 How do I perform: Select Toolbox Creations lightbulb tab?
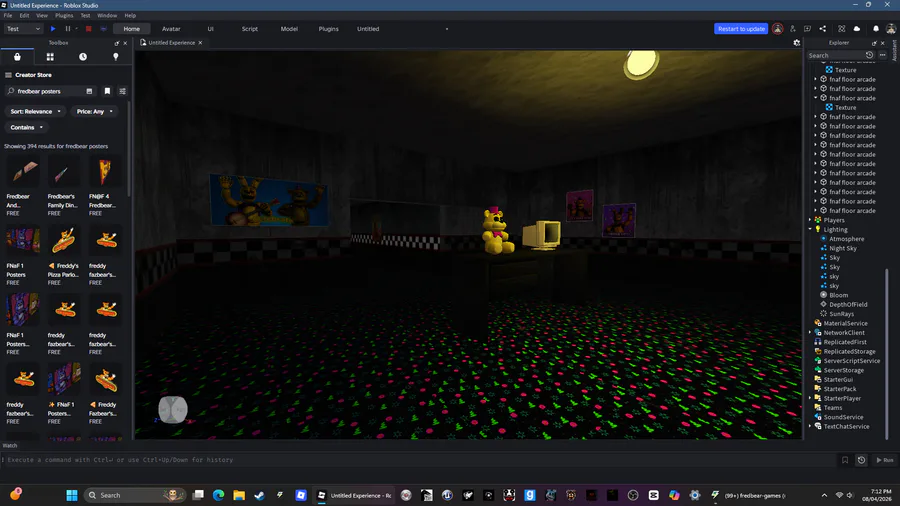click(115, 57)
